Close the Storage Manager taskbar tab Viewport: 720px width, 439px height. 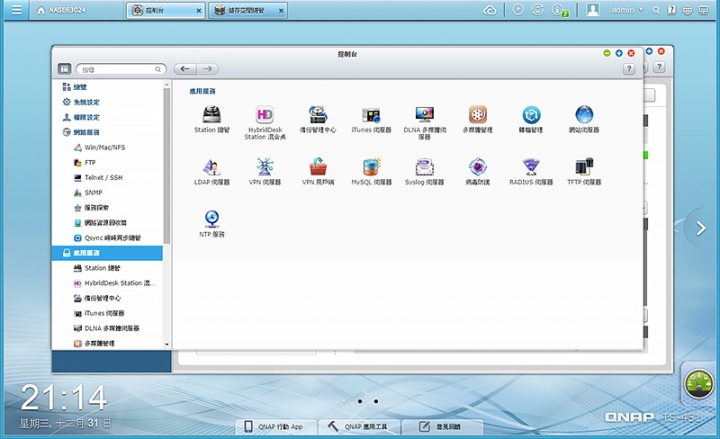tap(281, 11)
